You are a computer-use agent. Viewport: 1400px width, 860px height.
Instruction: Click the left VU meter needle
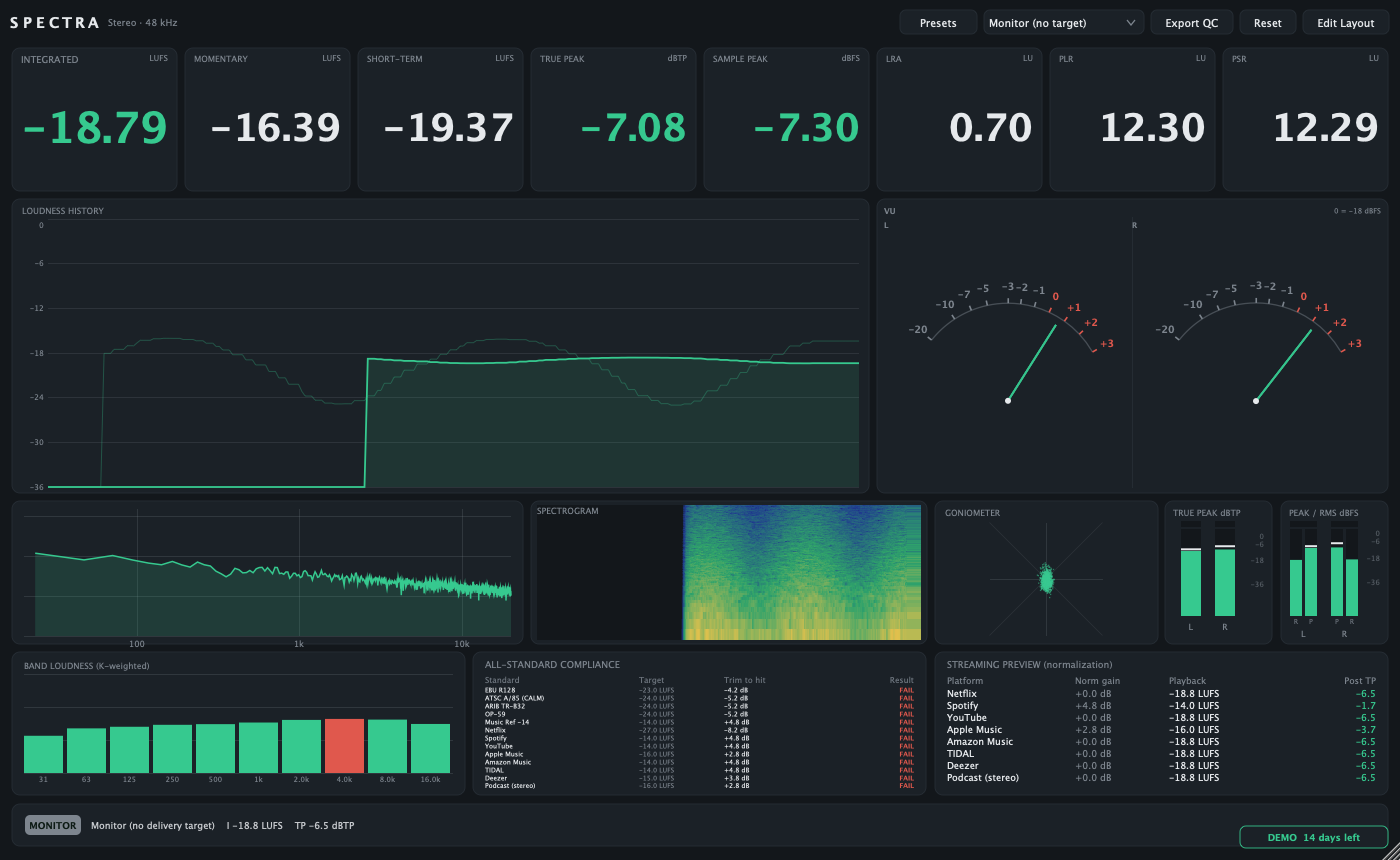[x=1032, y=362]
